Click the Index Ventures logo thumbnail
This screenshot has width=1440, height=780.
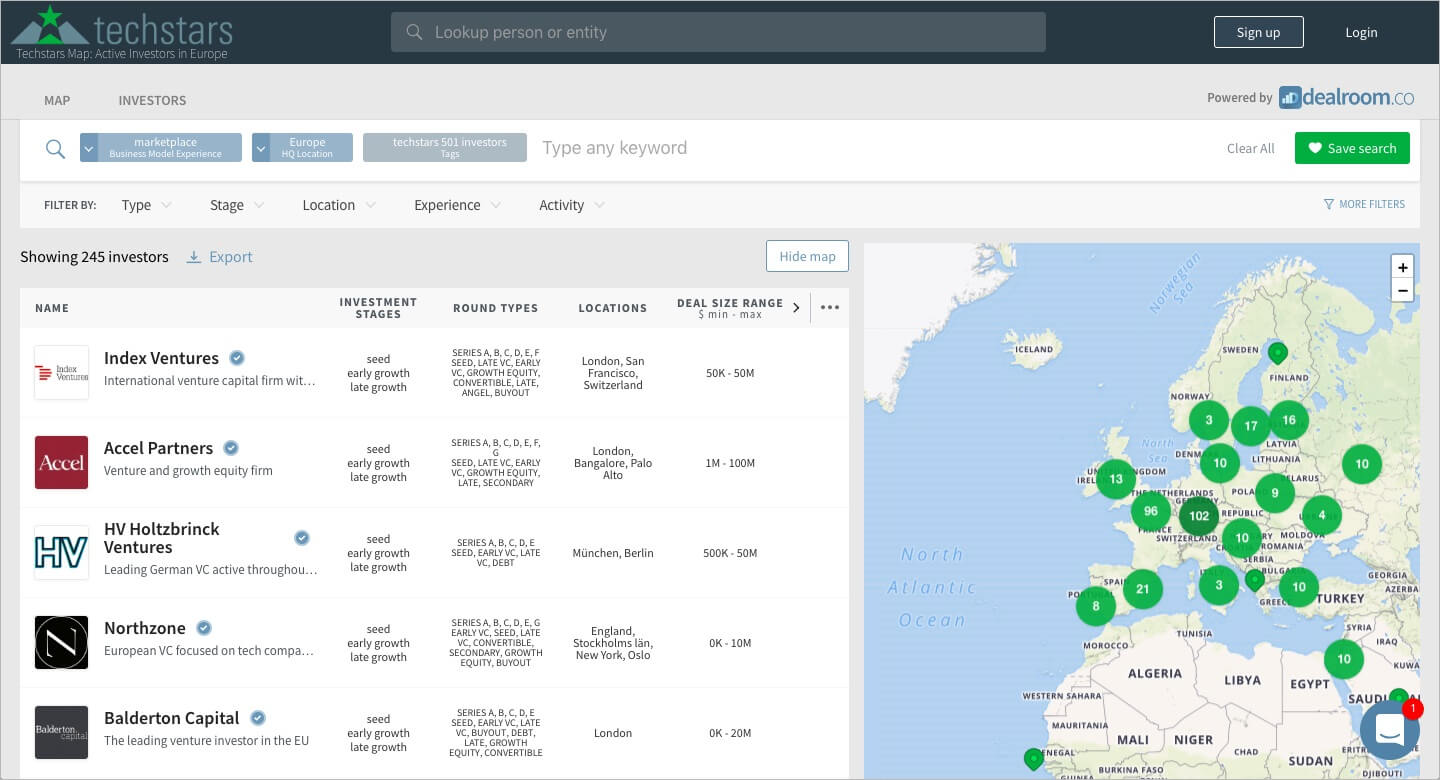pyautogui.click(x=62, y=373)
